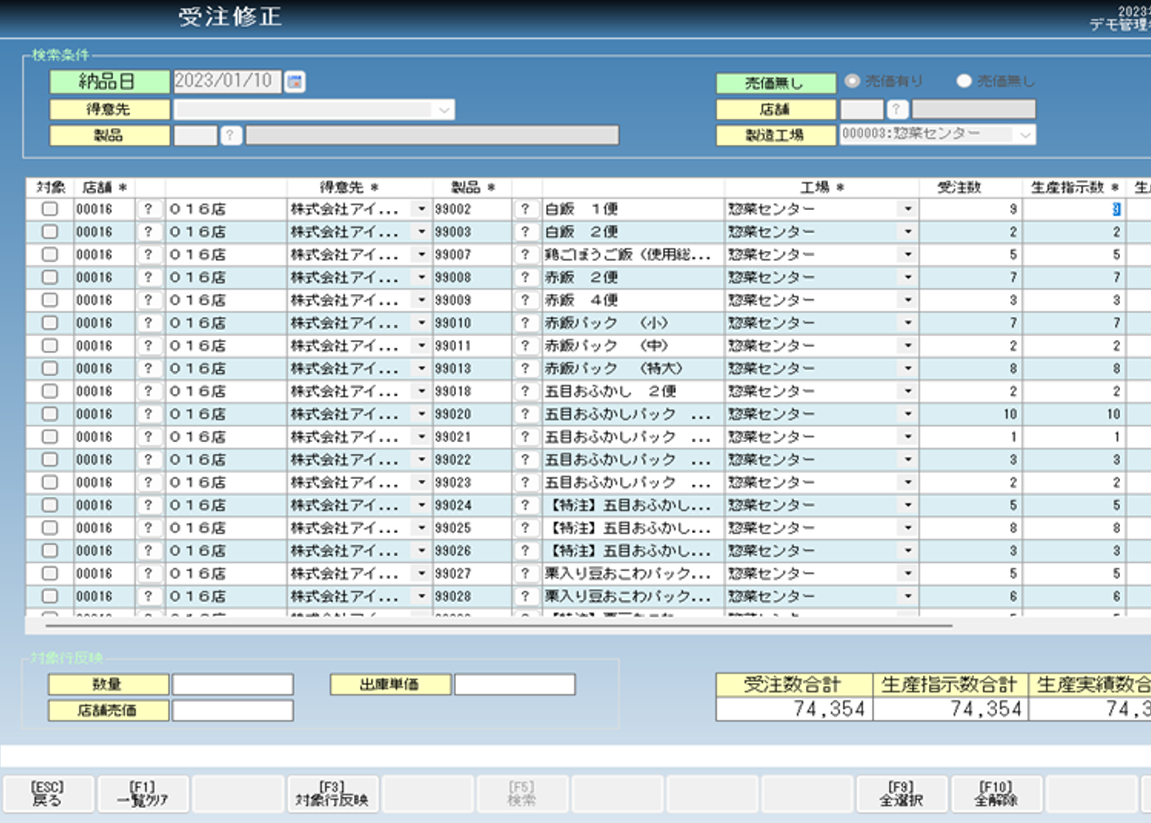1151x823 pixels.
Task: Tick the 対象 checkbox for product 99002
Action: pos(49,209)
